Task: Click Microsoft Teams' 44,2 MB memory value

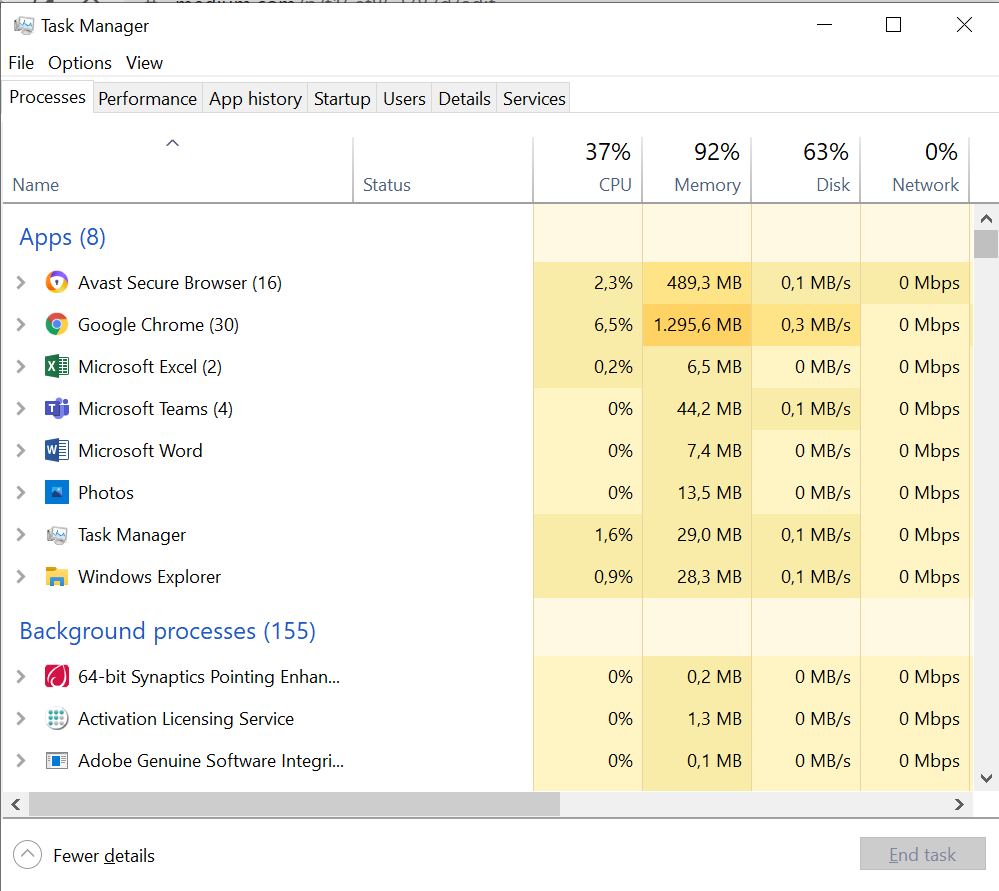Action: (709, 409)
